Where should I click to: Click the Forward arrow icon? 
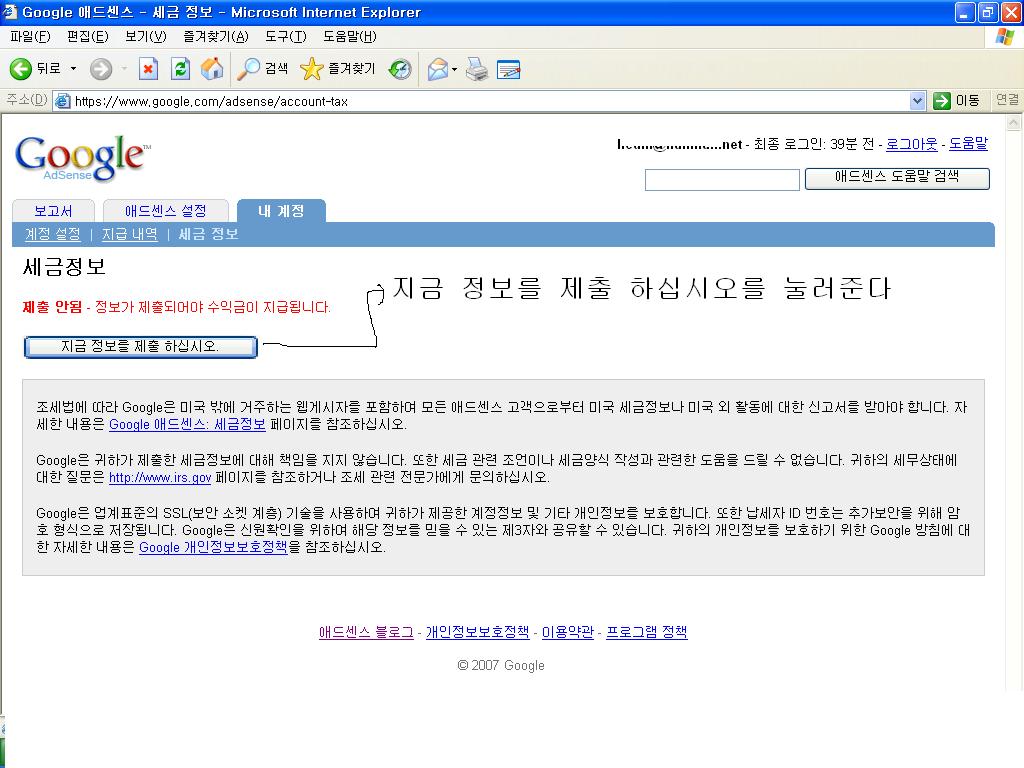(x=101, y=69)
